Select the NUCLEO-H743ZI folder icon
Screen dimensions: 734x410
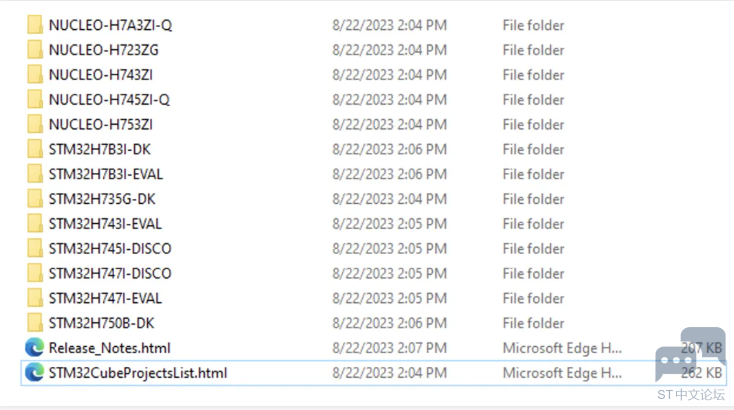point(35,74)
